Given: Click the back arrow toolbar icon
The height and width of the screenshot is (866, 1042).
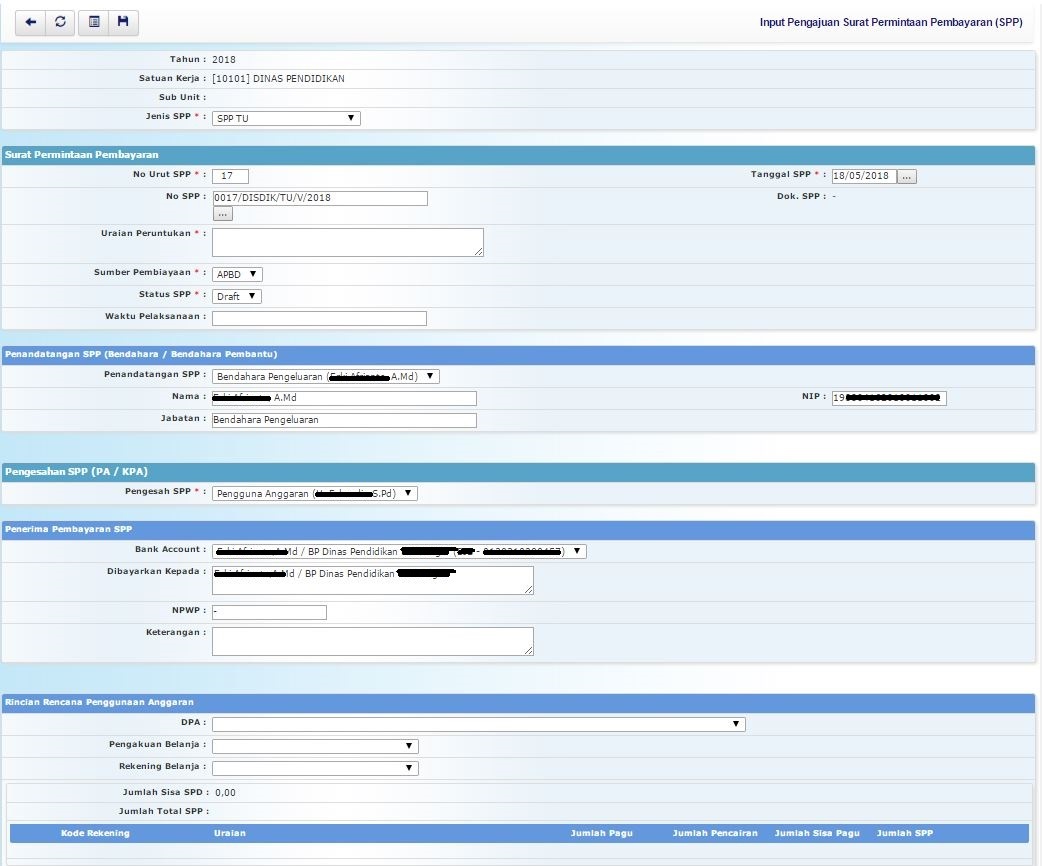Looking at the screenshot, I should [31, 22].
